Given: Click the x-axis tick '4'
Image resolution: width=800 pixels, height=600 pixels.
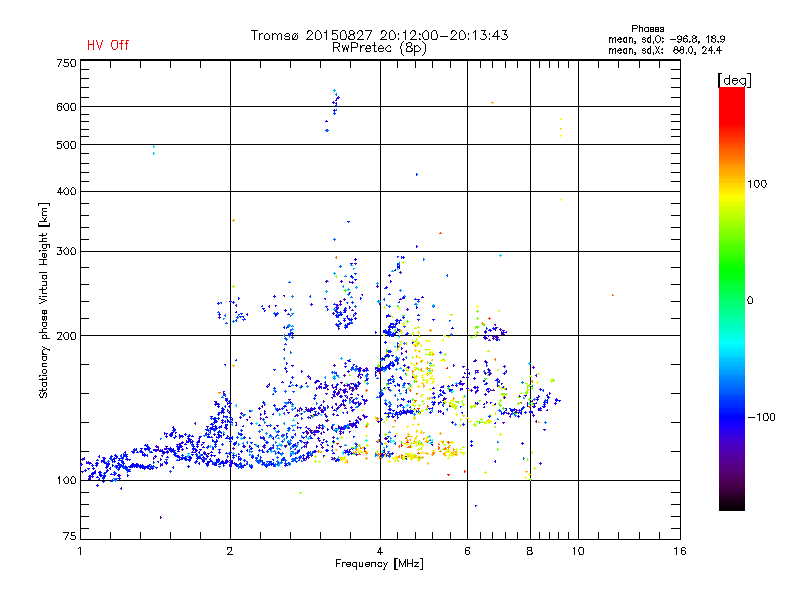Looking at the screenshot, I should (380, 551).
